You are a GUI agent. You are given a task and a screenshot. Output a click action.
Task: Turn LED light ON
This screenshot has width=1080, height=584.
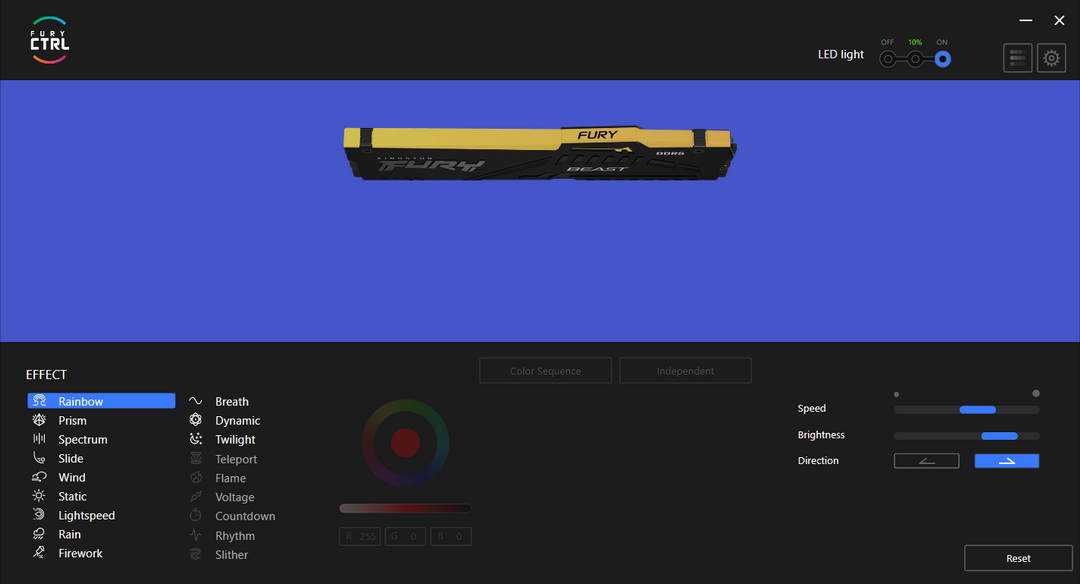coord(942,59)
